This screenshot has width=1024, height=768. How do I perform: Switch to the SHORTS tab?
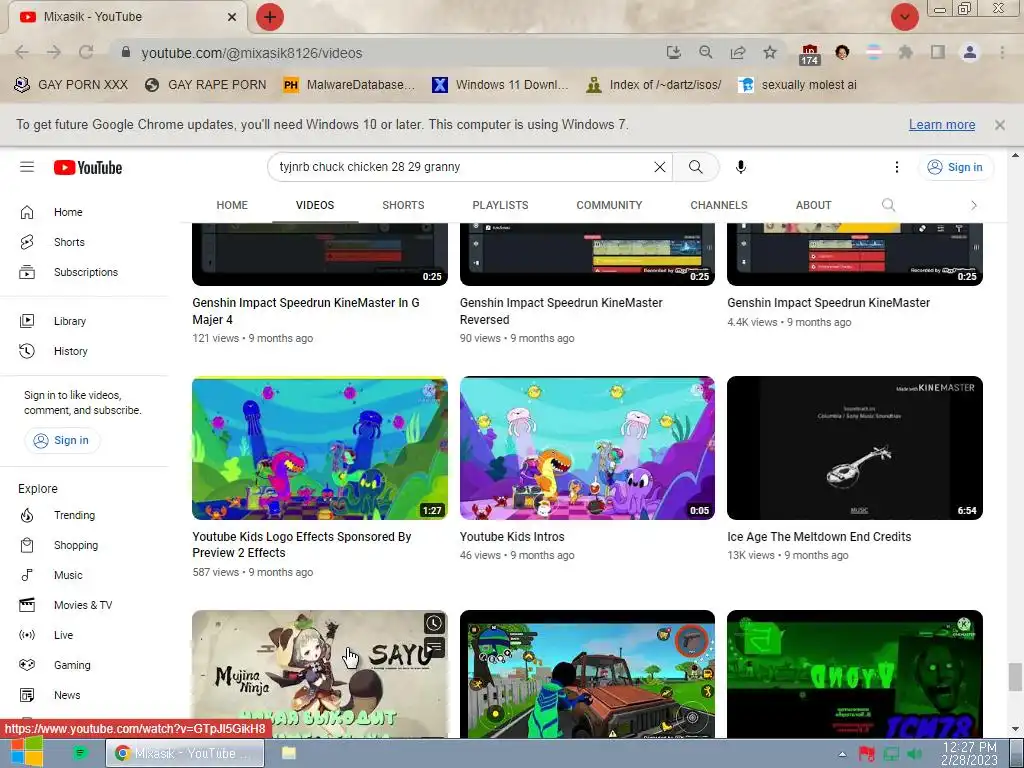(x=403, y=205)
